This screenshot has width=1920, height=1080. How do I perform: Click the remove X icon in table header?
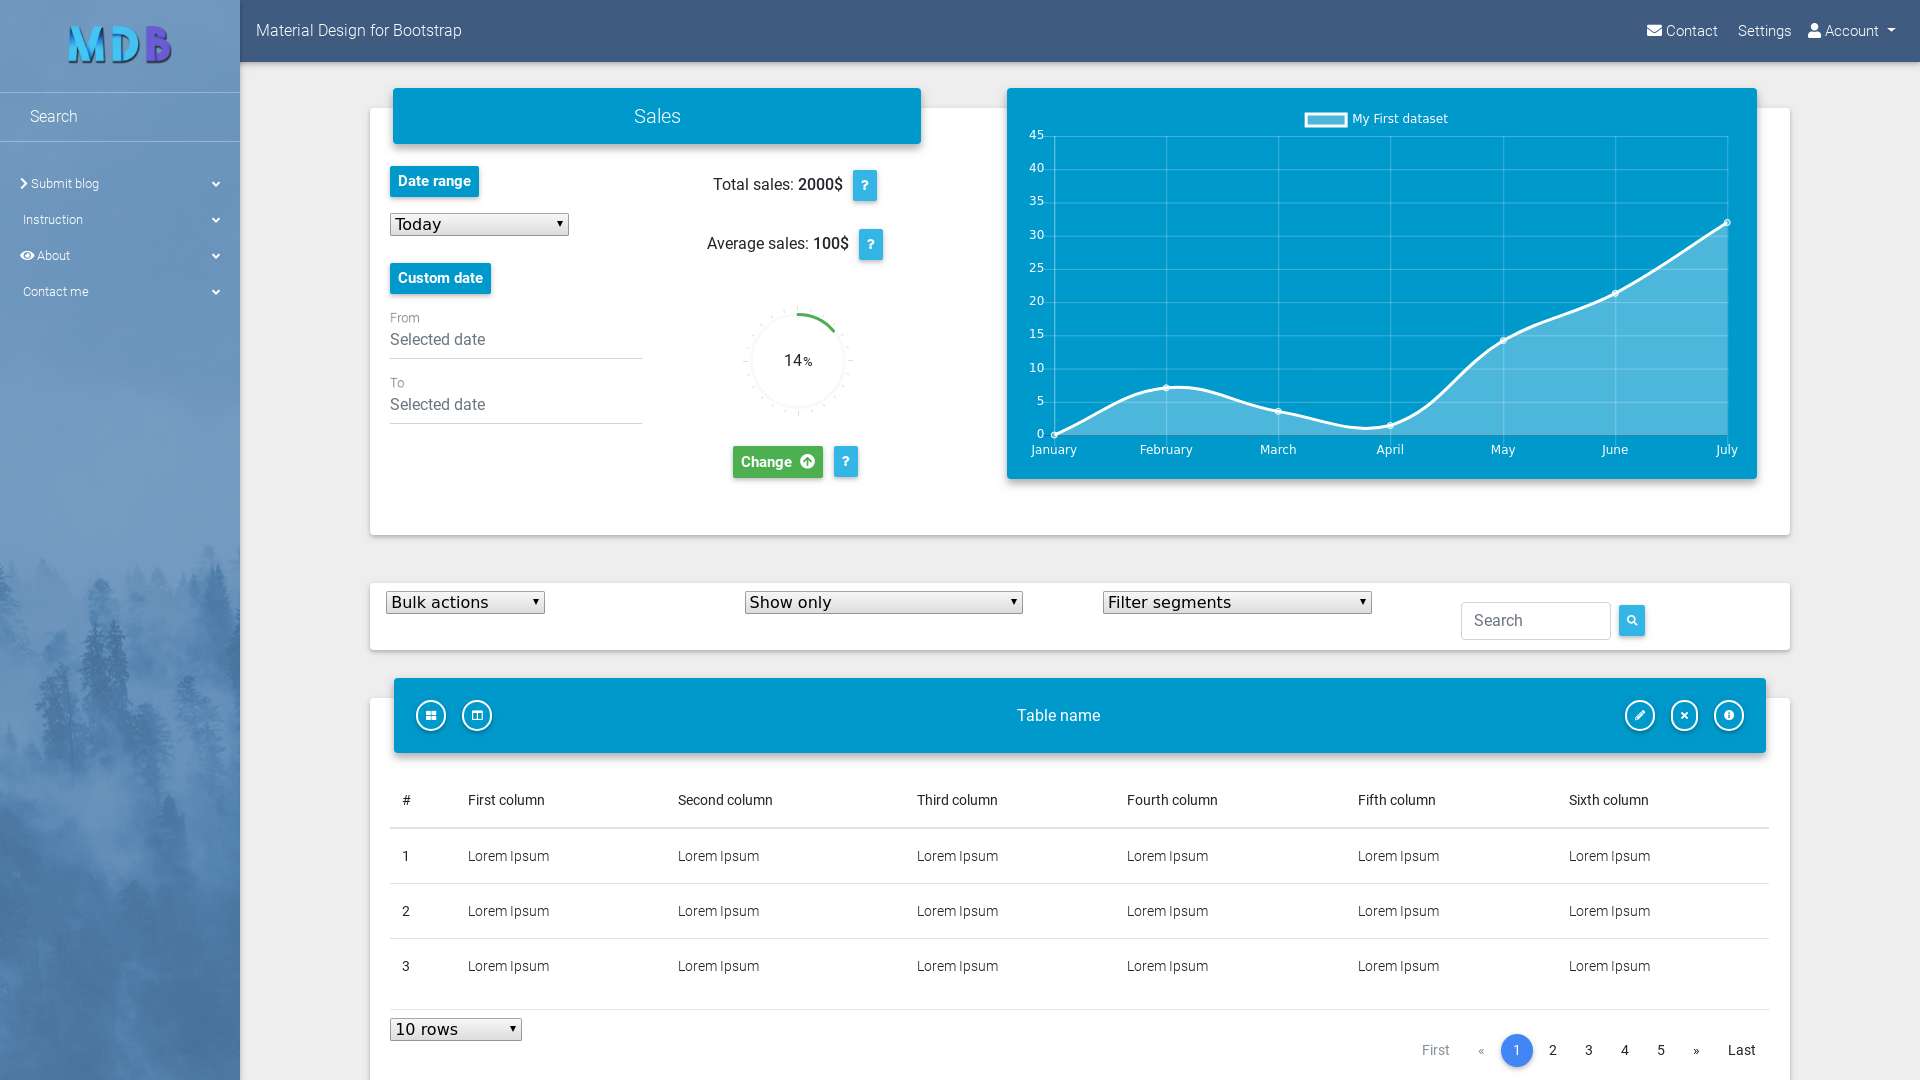[1684, 716]
